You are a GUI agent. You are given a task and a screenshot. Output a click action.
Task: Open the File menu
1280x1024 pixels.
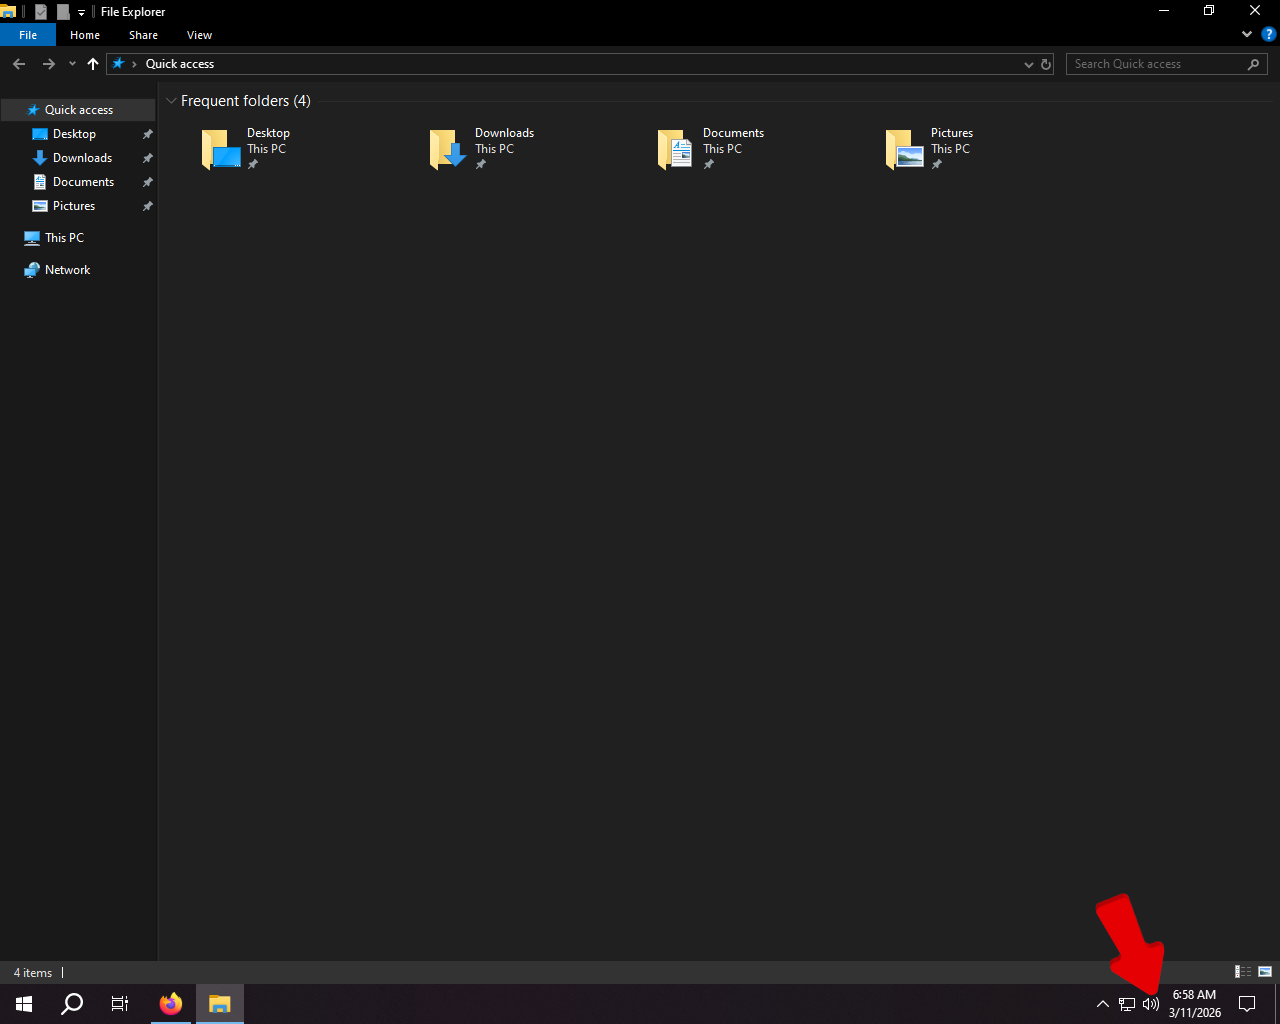[x=28, y=35]
